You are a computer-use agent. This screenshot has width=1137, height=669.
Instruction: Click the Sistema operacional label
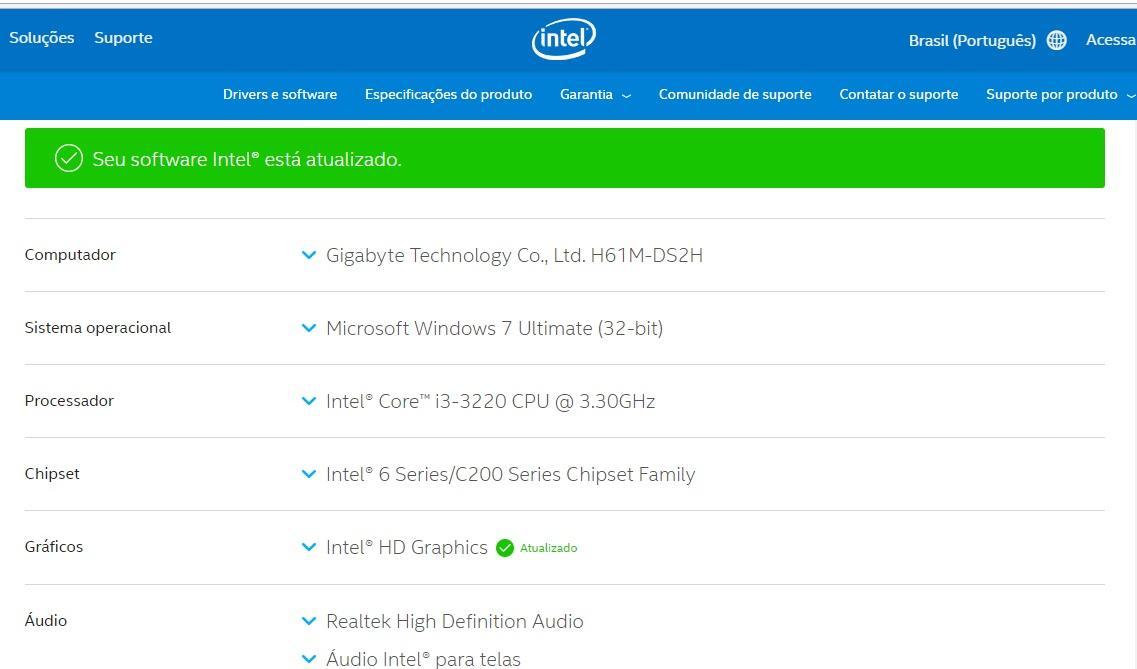click(x=98, y=328)
